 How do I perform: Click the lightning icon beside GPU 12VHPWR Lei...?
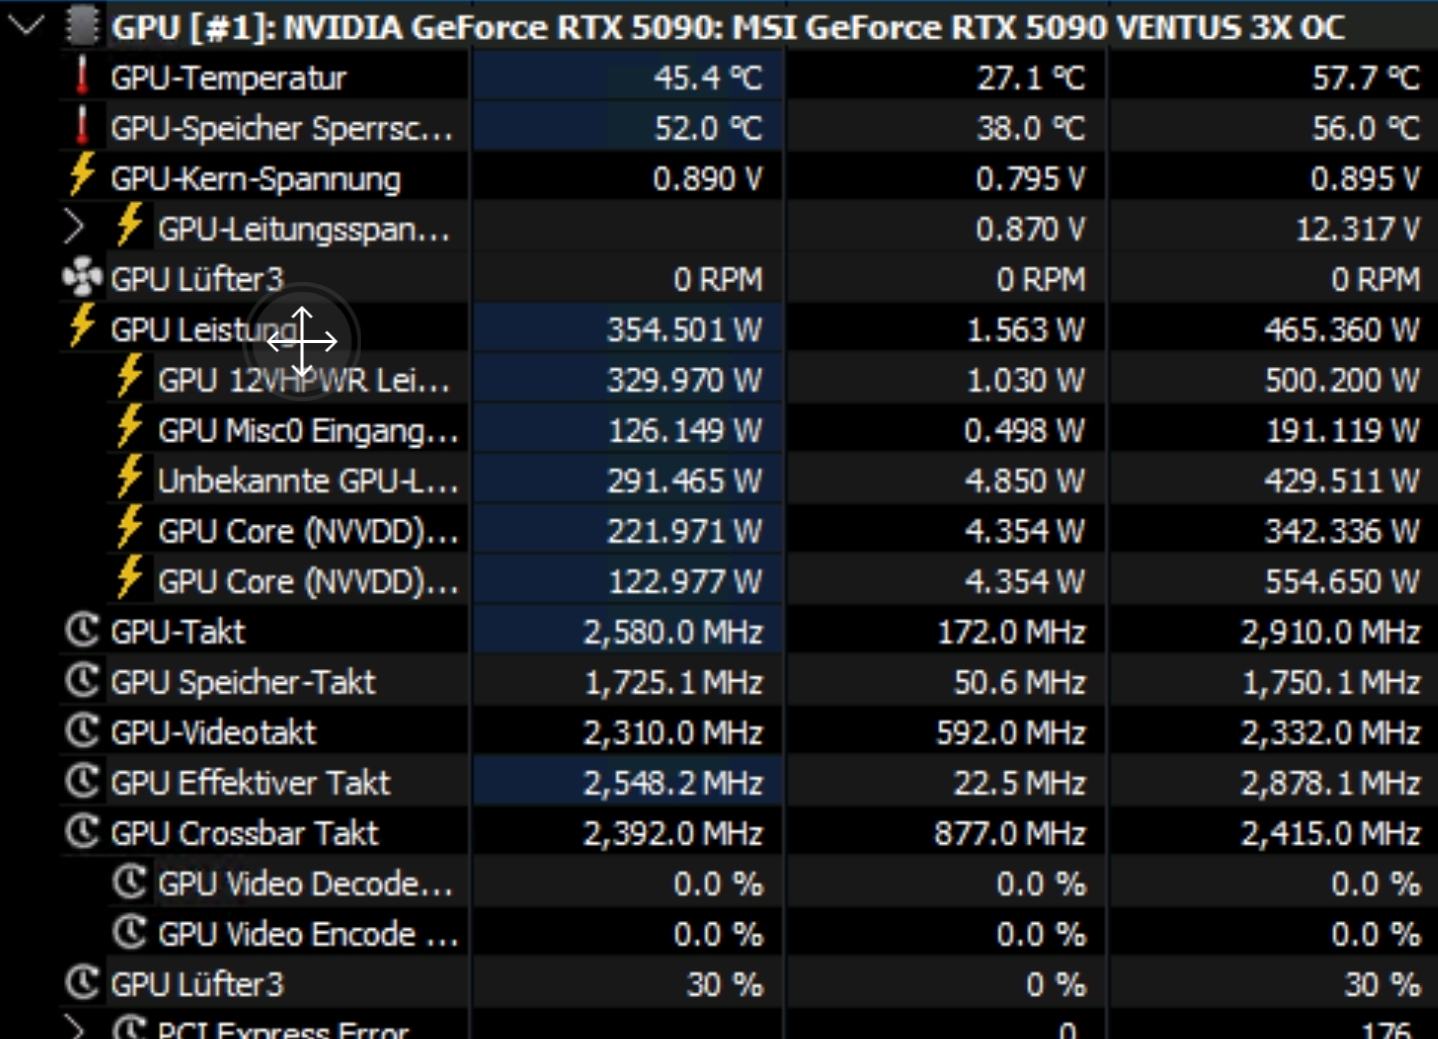pos(129,377)
